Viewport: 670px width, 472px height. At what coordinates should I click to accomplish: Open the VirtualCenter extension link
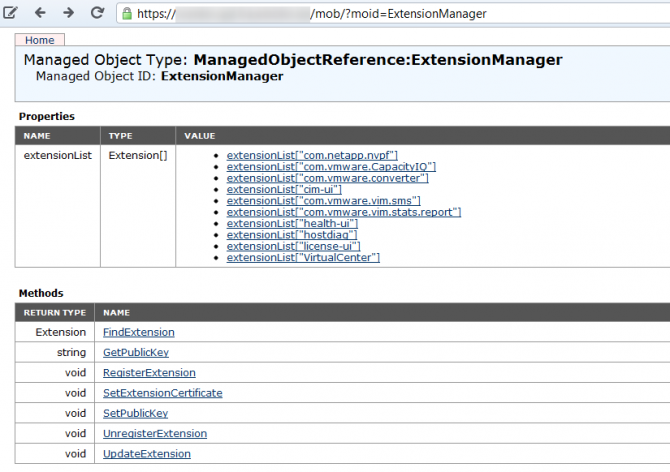(x=303, y=258)
